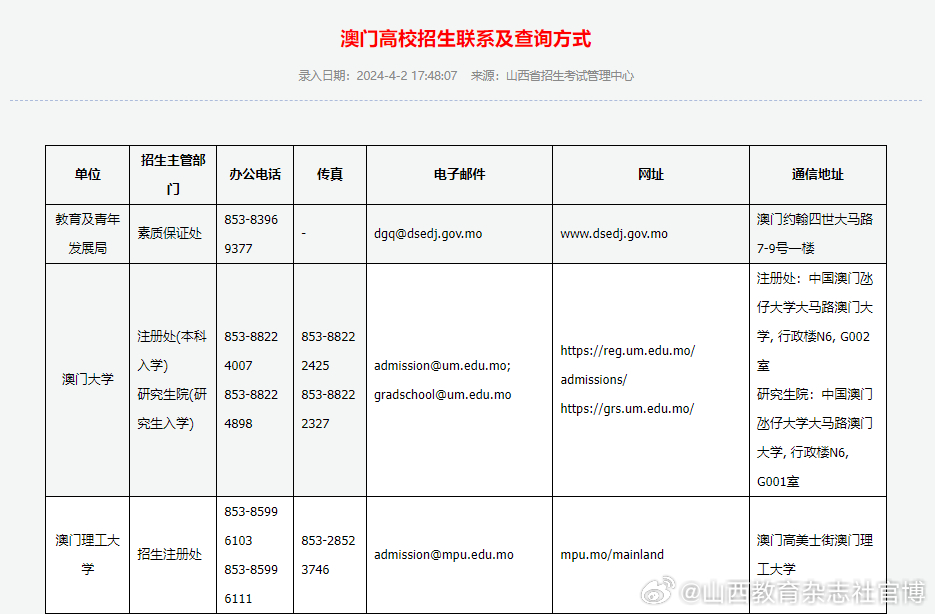This screenshot has height=614, width=935.
Task: Click the 注册处(本科入学) department text
Action: 172,351
